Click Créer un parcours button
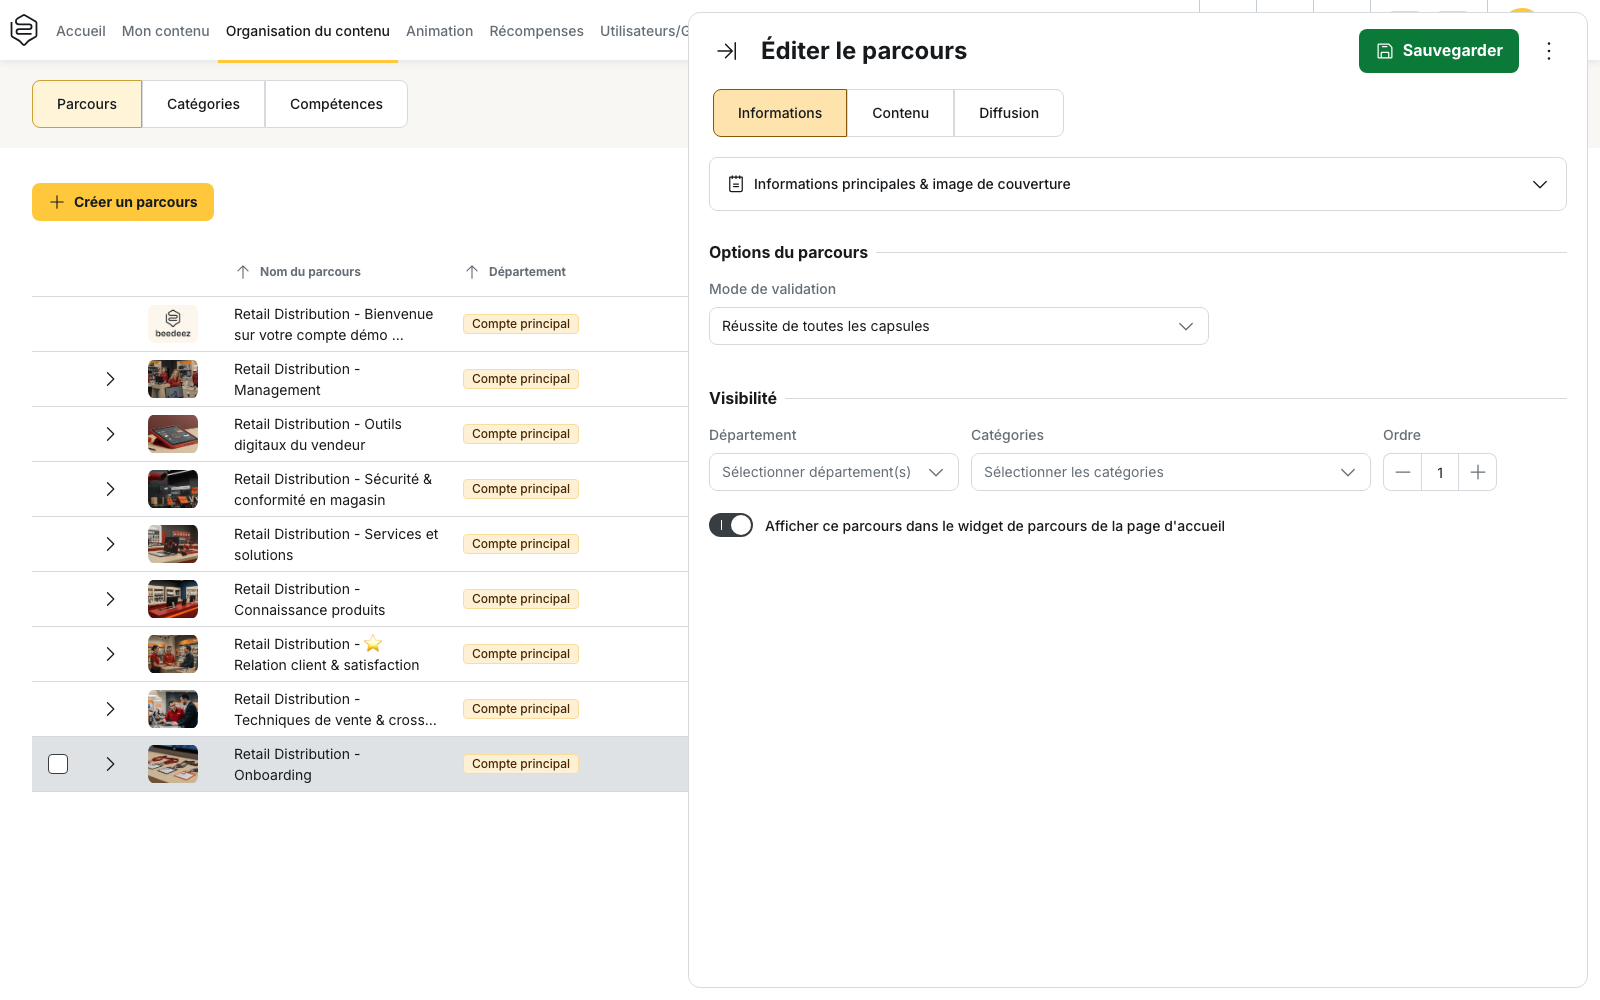The height and width of the screenshot is (1000, 1600). point(123,202)
